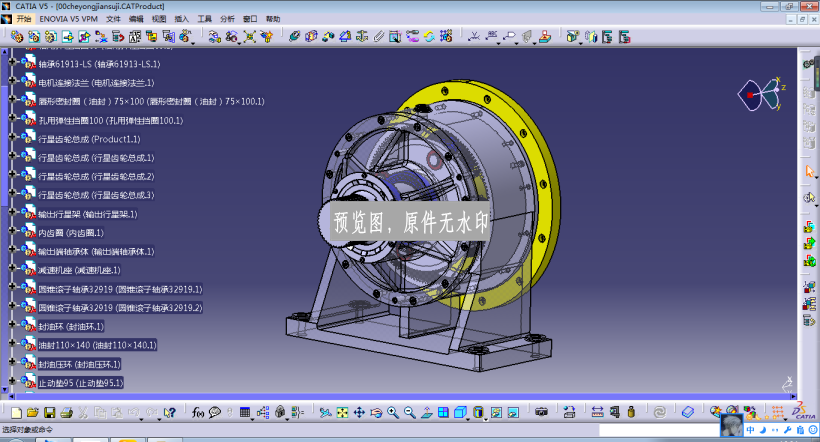Select 封油环 (封油环.1) in tree
Viewport: 820px width, 442px height.
pyautogui.click(x=71, y=326)
